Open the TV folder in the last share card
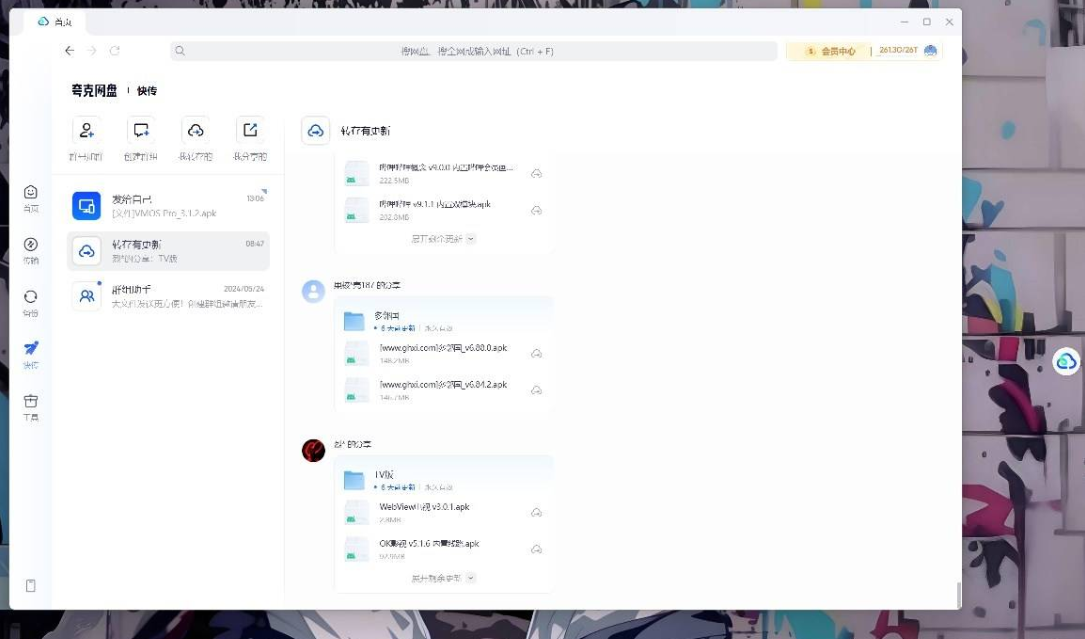Image resolution: width=1085 pixels, height=639 pixels. pos(354,480)
